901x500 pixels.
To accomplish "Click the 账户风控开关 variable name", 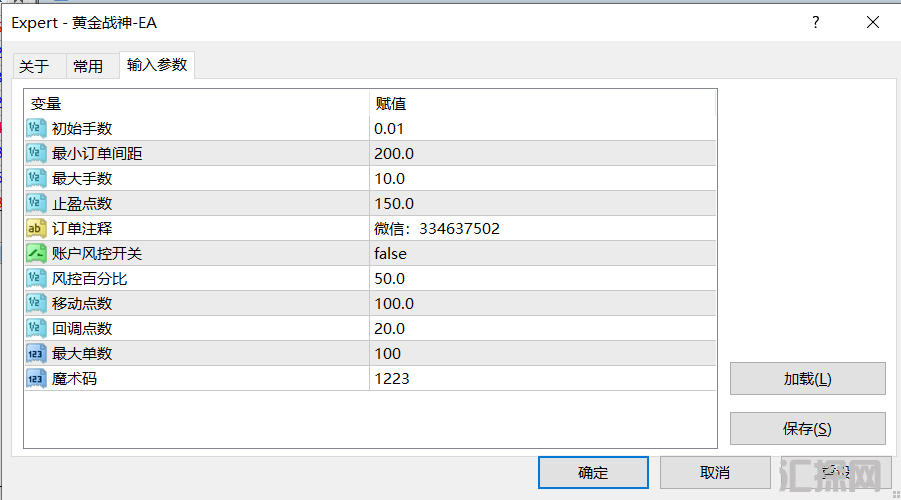I will click(x=97, y=253).
